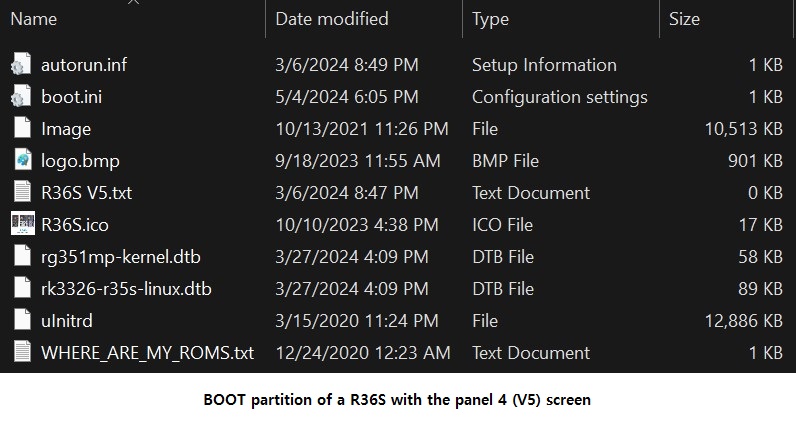Viewport: 796px width, 425px height.
Task: Select the blank Image file icon
Action: [22, 128]
